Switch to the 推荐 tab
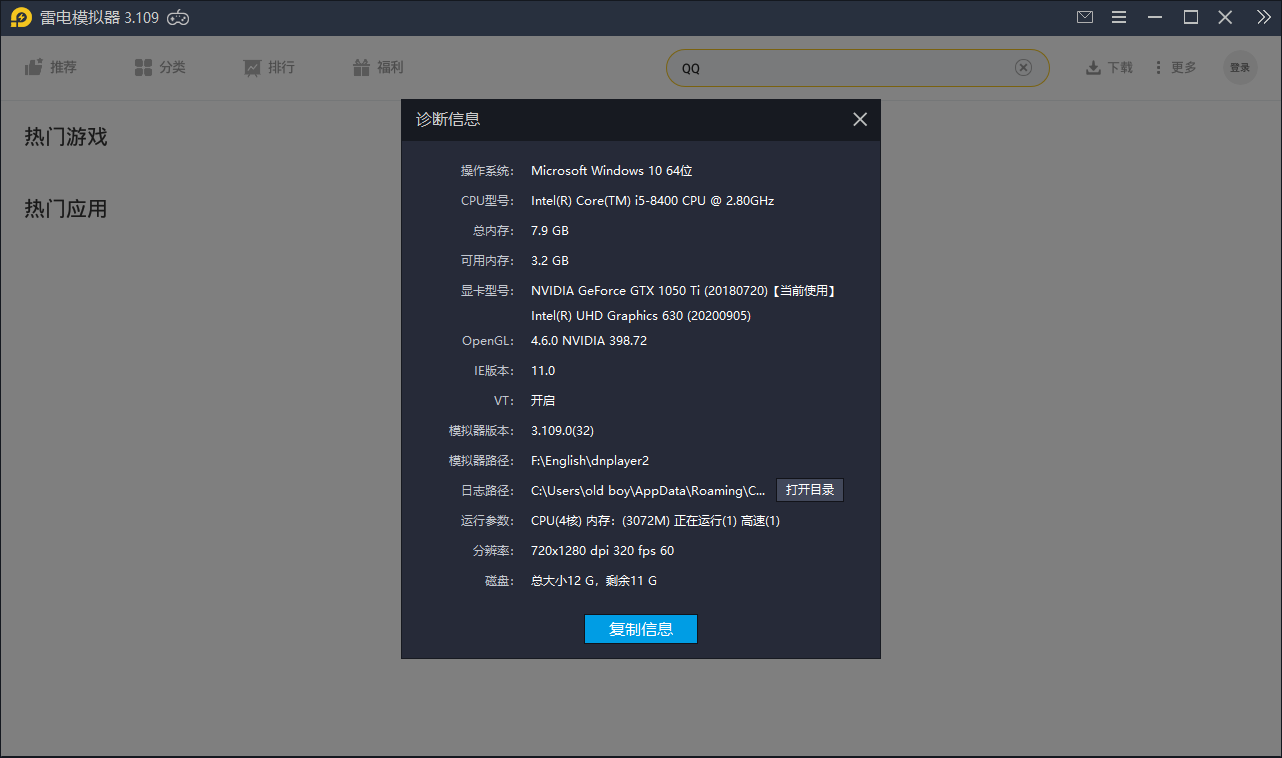The image size is (1282, 758). point(51,67)
